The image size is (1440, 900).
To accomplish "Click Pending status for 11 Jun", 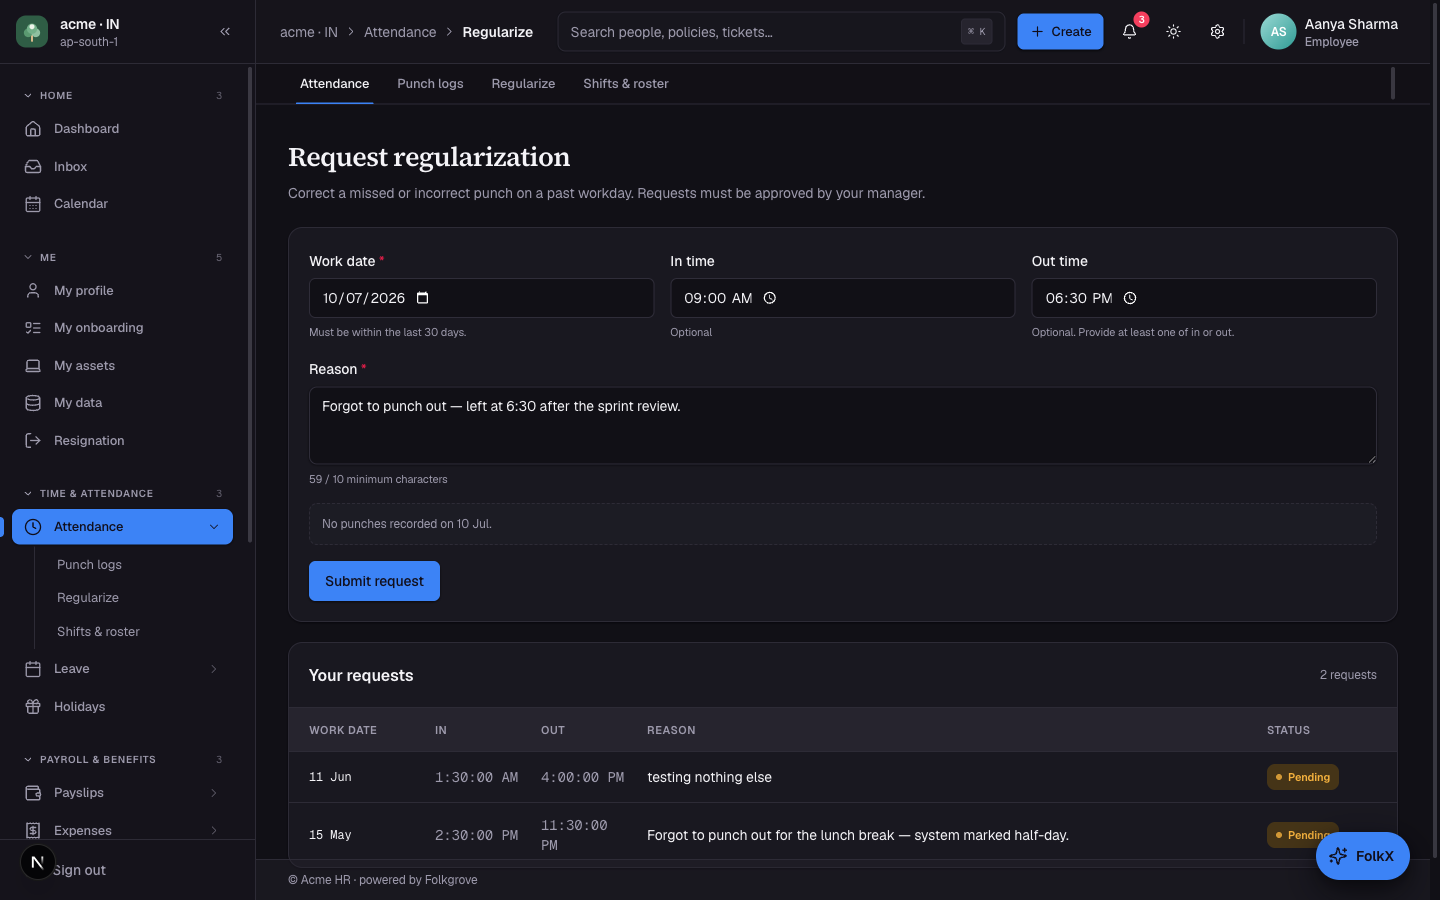I will pos(1302,777).
